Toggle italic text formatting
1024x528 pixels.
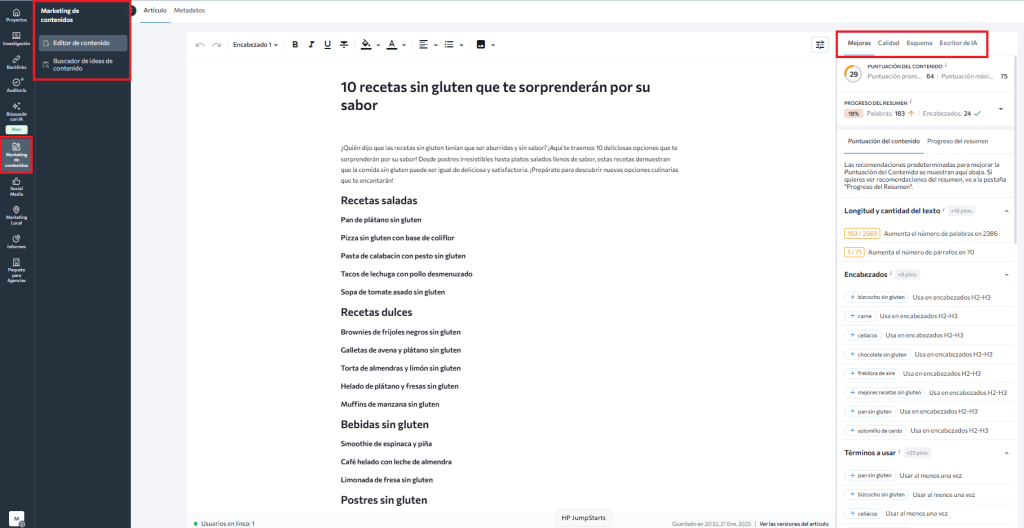pyautogui.click(x=311, y=44)
